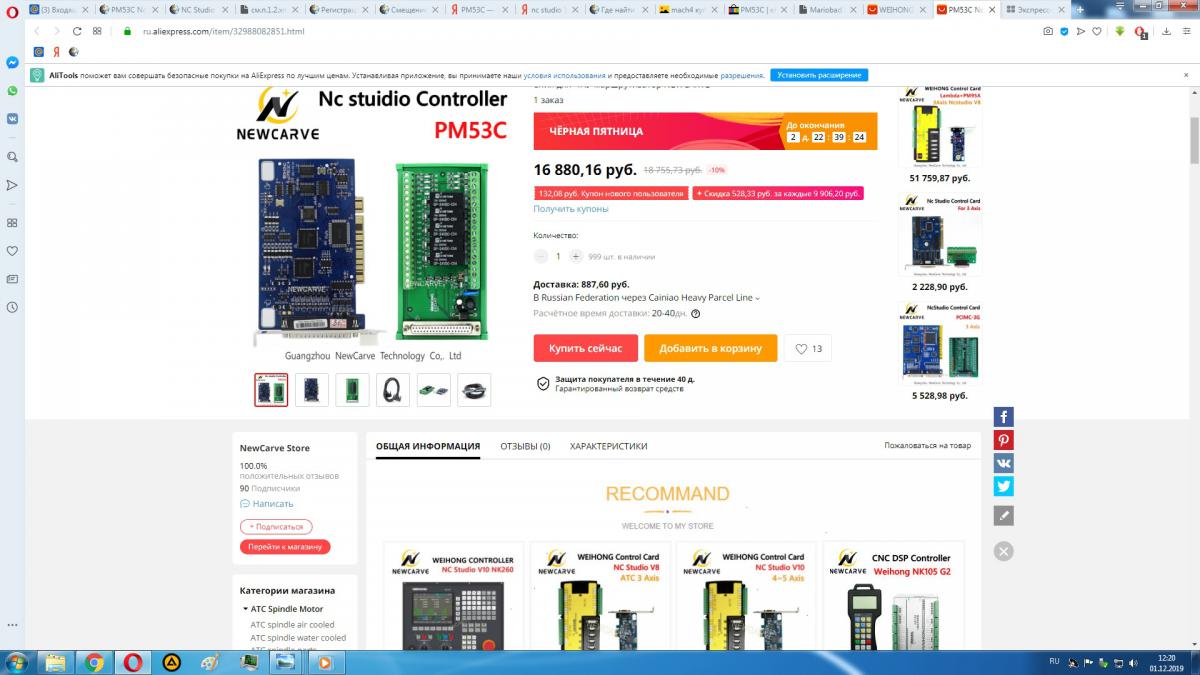Share the product on VK
This screenshot has height=675, width=1200.
coord(1003,463)
